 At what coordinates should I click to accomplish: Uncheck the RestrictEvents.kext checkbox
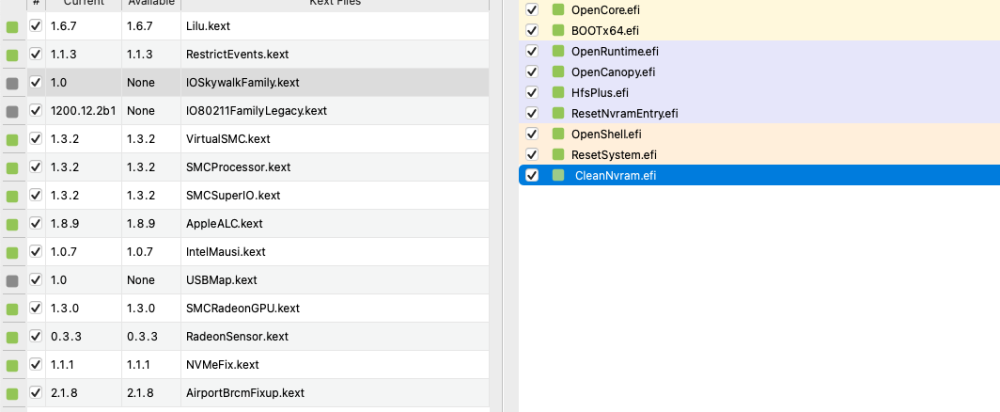(36, 54)
